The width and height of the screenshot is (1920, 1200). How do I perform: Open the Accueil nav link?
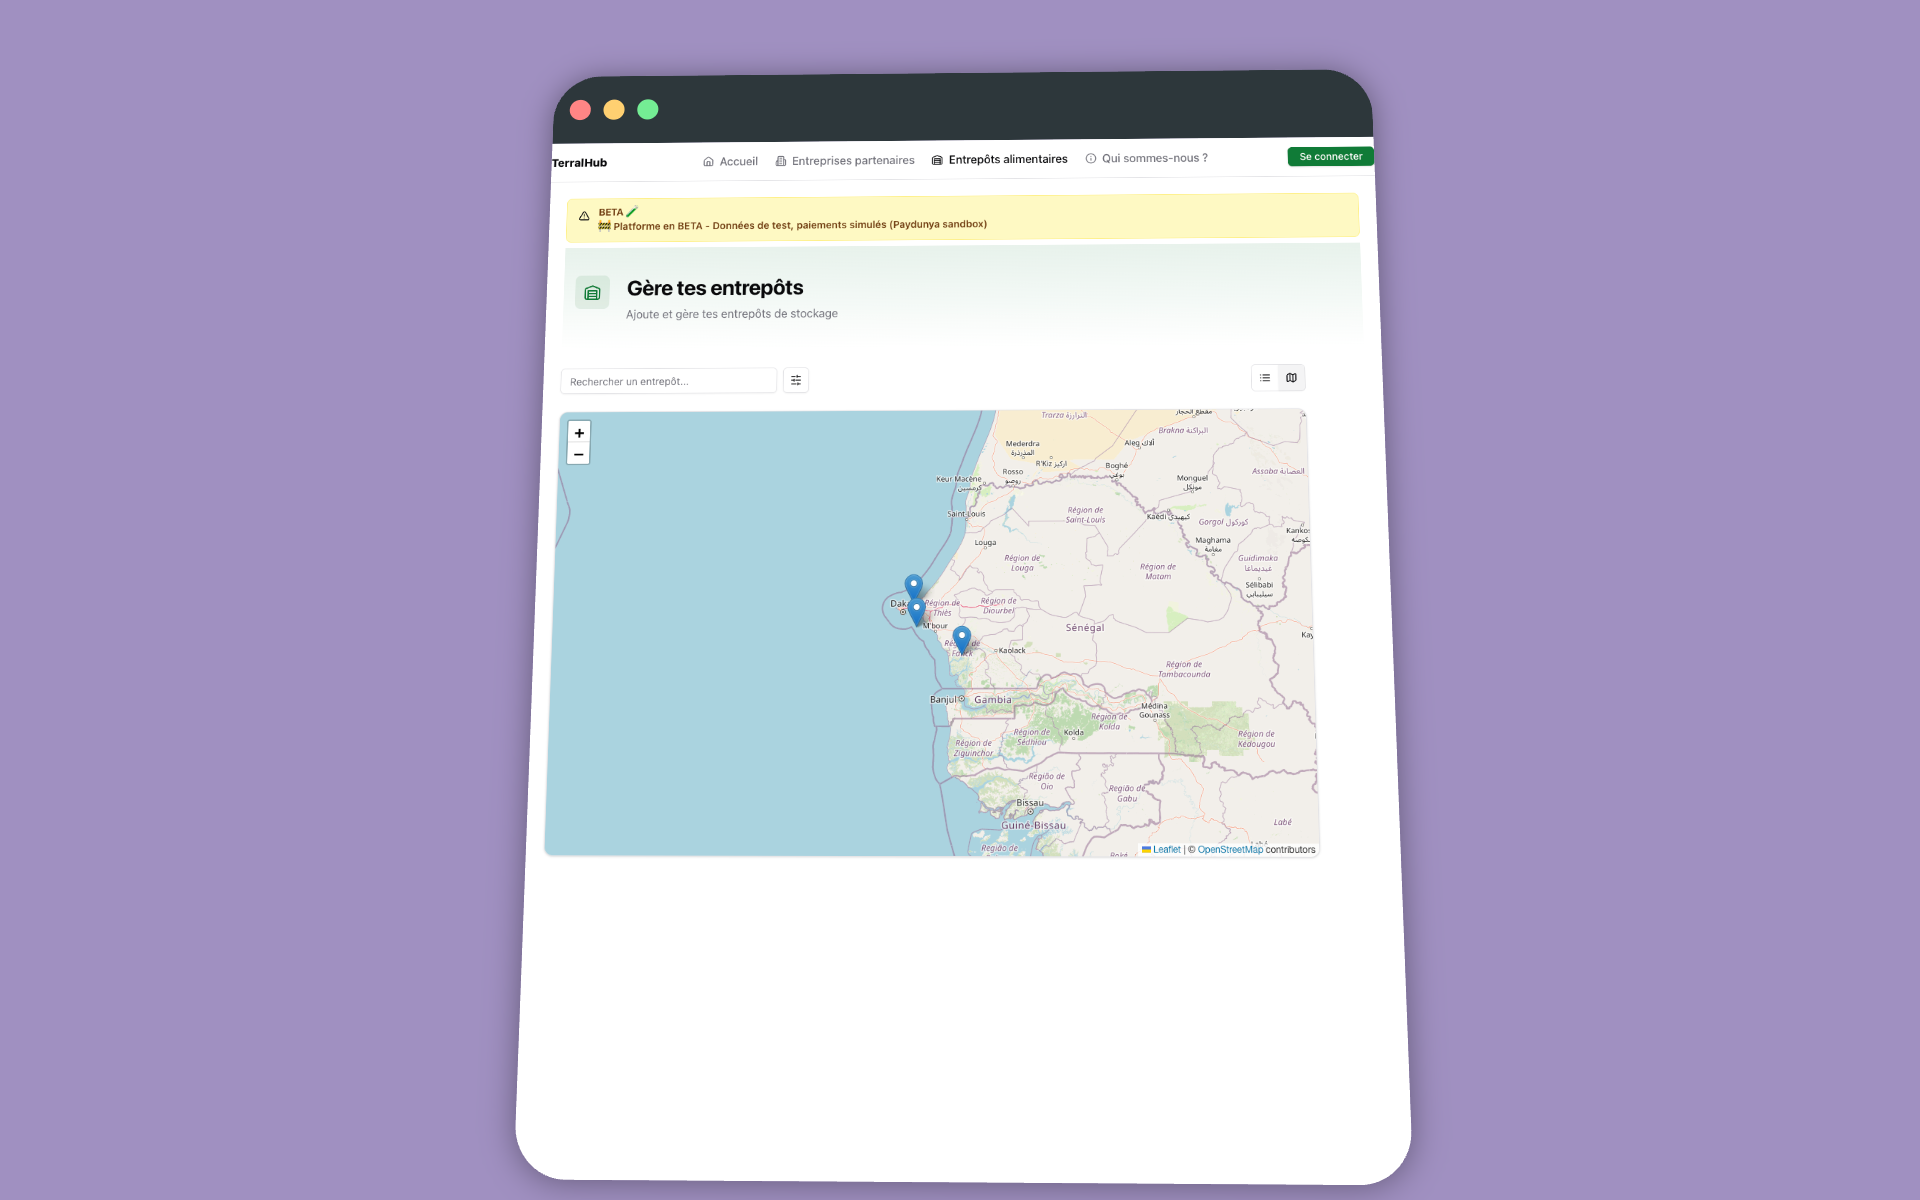tap(730, 161)
